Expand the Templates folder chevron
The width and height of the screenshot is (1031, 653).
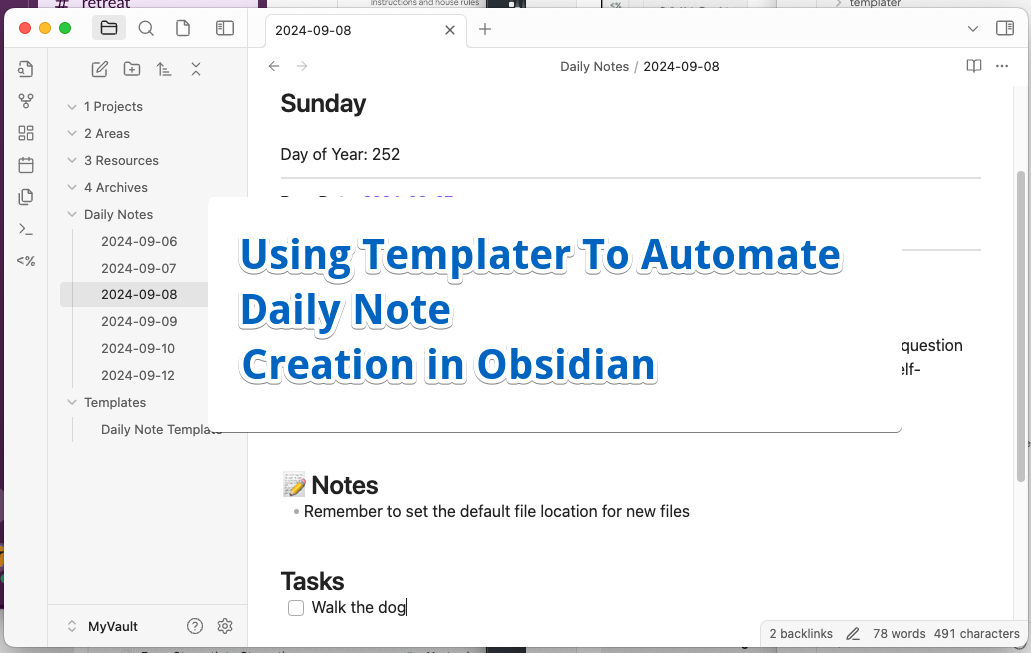71,402
